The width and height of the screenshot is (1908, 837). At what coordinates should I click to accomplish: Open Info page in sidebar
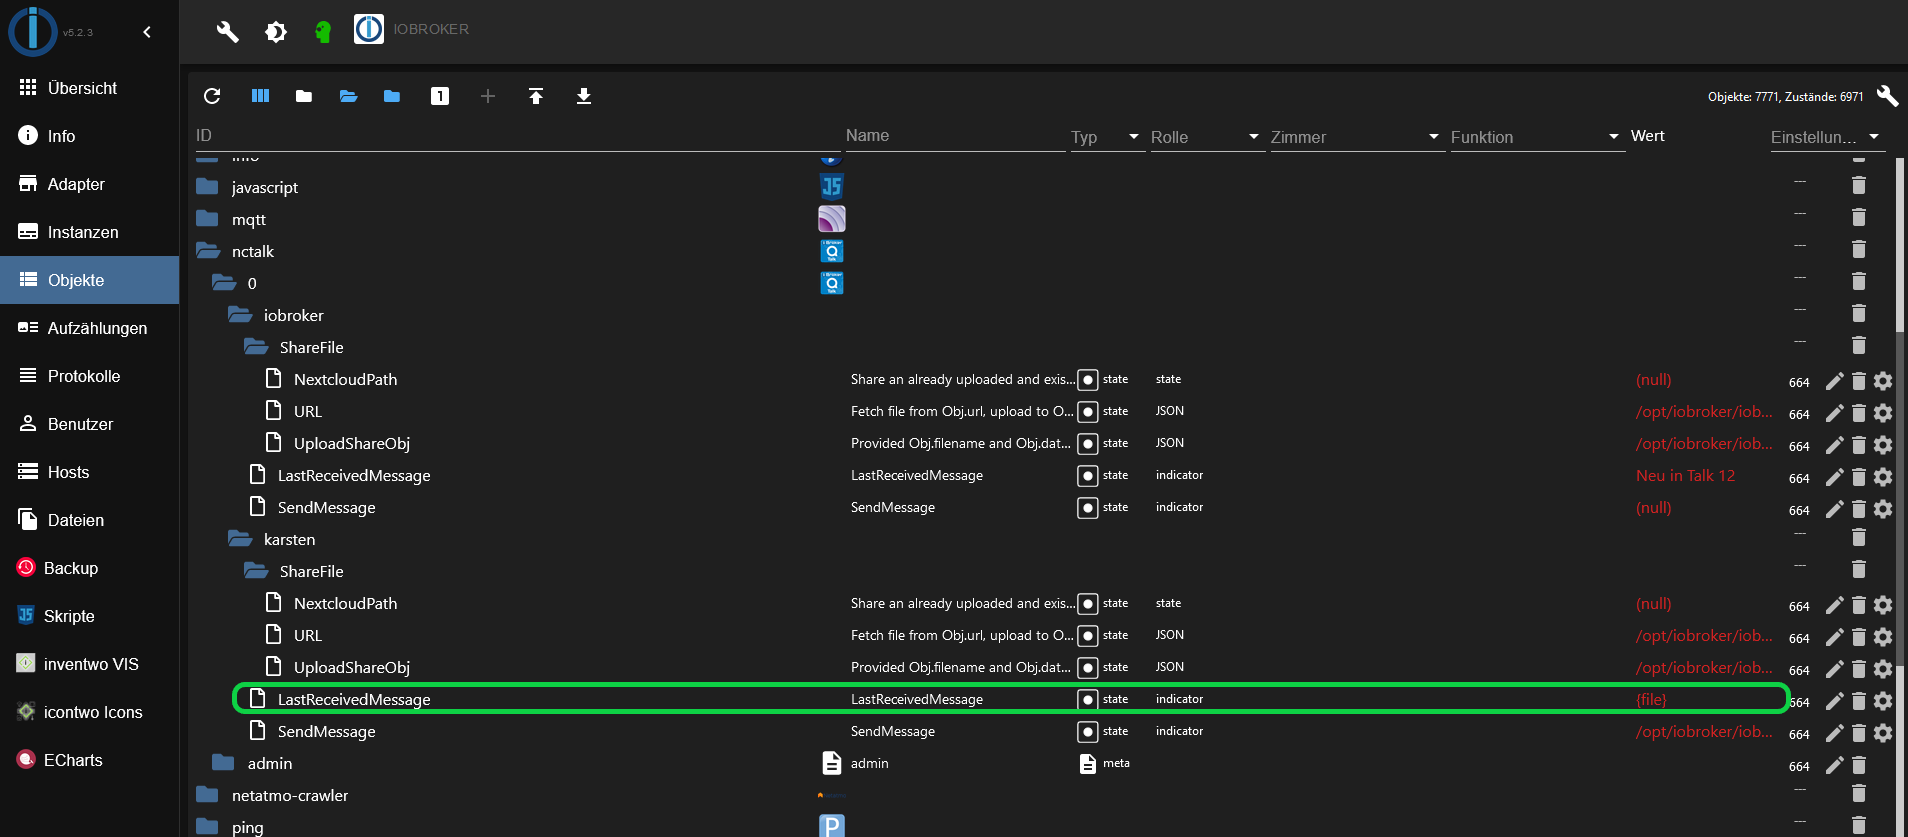pos(89,136)
